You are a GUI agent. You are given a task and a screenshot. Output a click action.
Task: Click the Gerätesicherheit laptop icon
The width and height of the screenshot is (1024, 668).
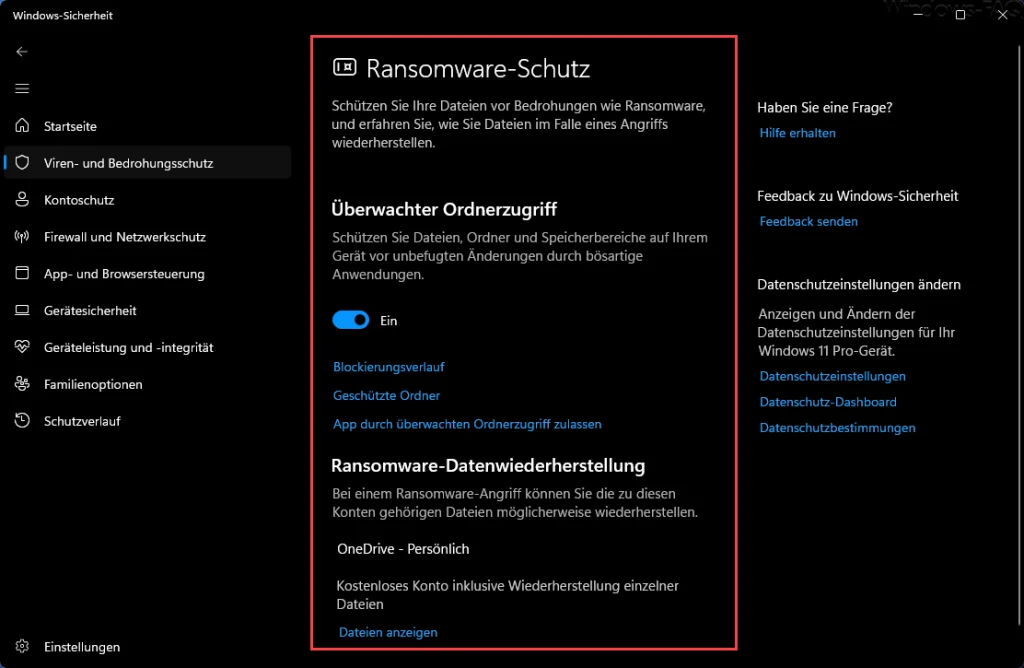[x=22, y=310]
